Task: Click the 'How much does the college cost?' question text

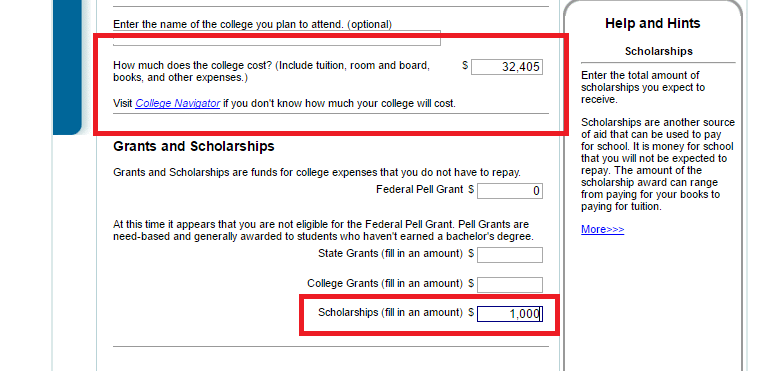Action: tap(272, 72)
